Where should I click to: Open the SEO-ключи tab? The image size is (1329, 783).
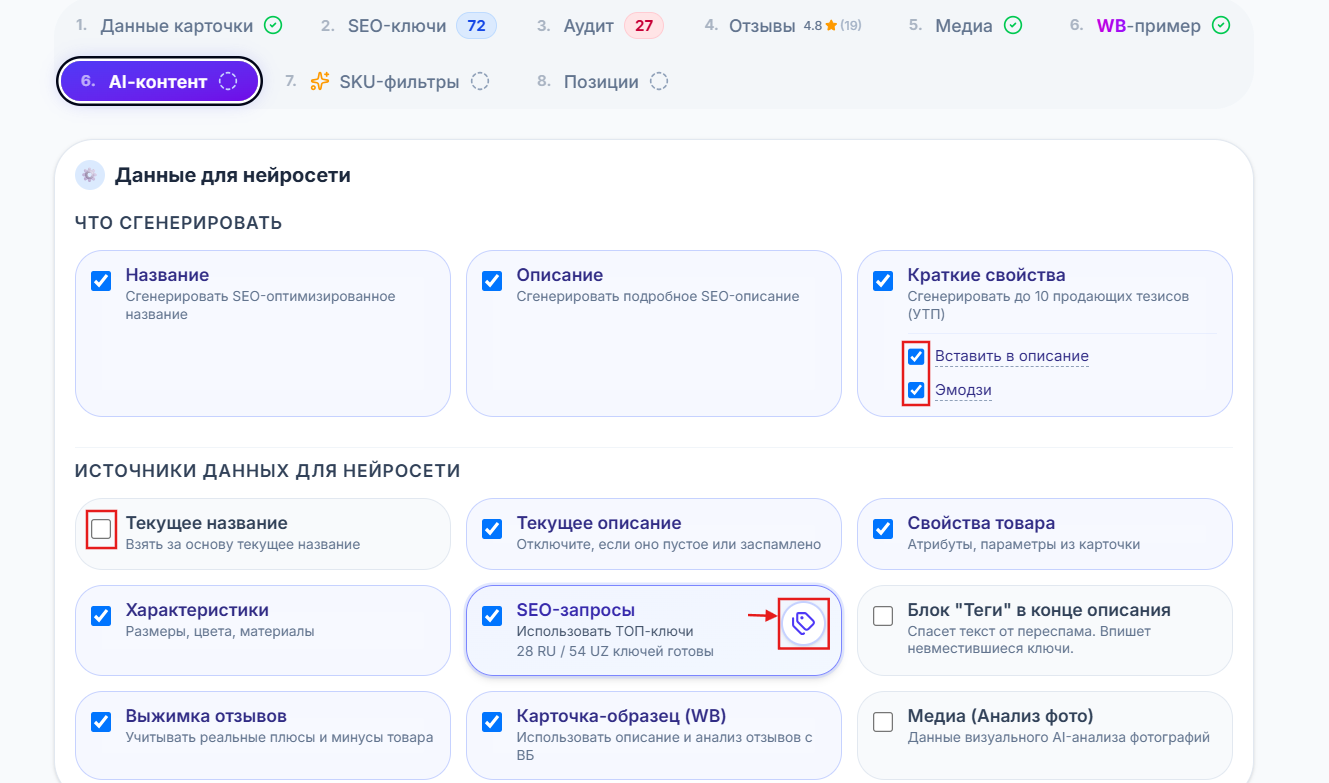tap(408, 25)
